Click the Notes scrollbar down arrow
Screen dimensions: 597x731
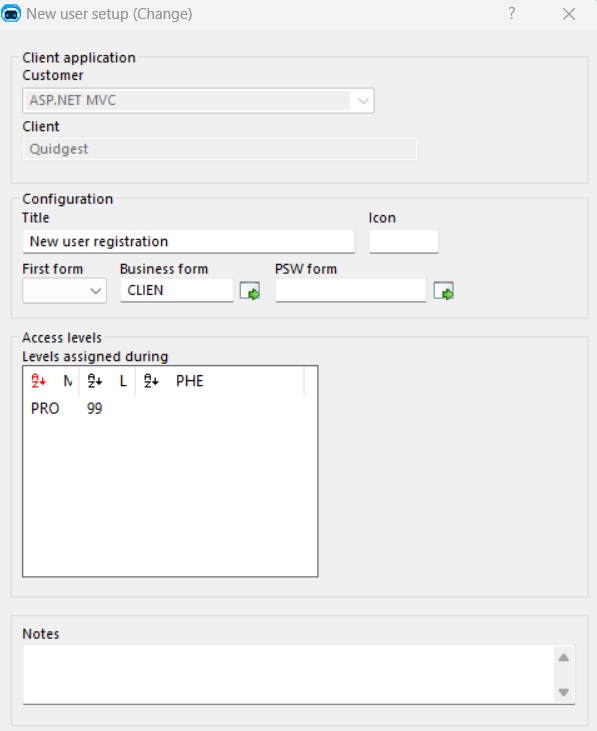point(563,692)
